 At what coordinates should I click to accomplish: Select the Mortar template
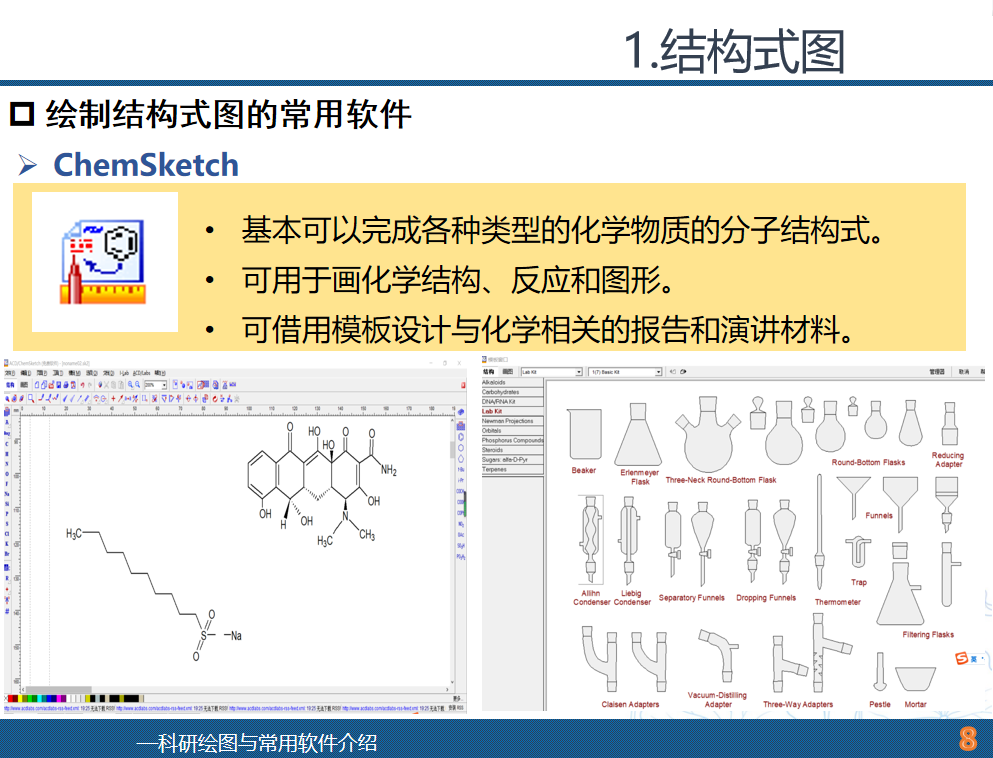[915, 679]
